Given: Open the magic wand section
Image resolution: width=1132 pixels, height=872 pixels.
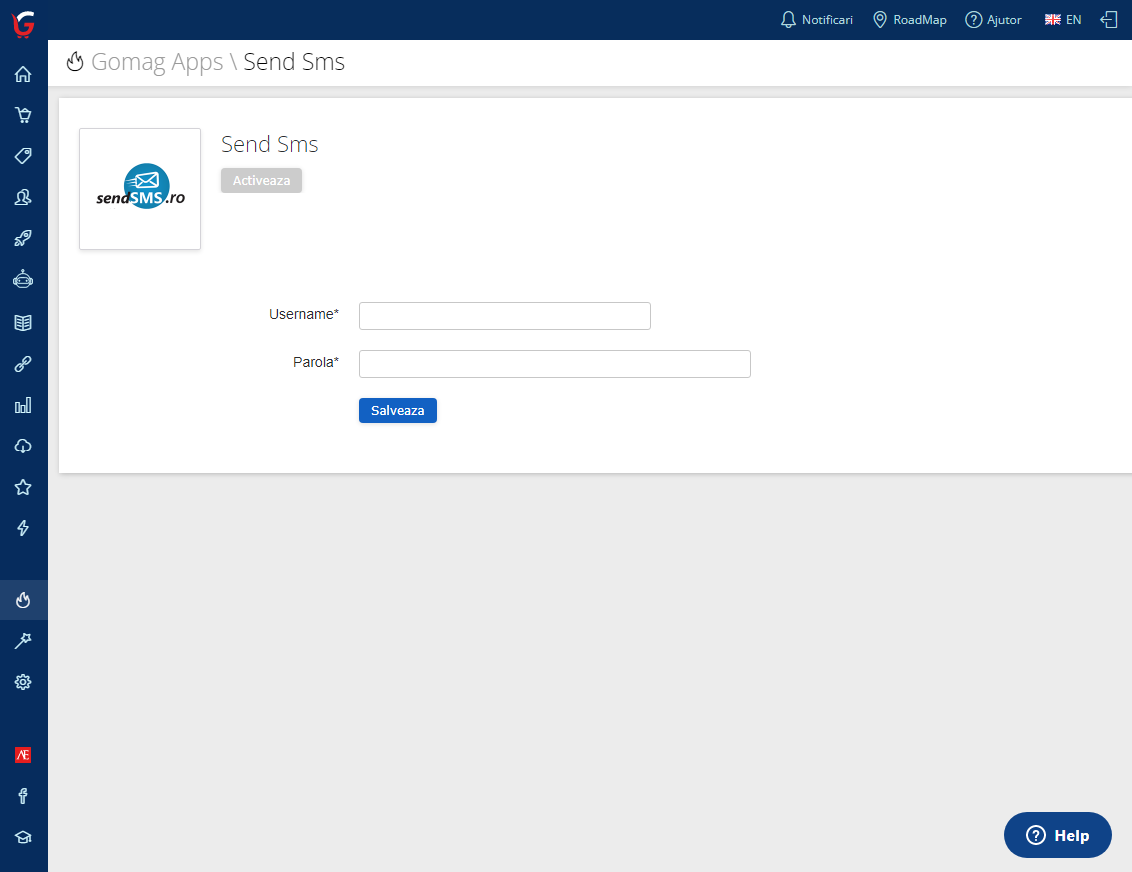Looking at the screenshot, I should point(23,641).
